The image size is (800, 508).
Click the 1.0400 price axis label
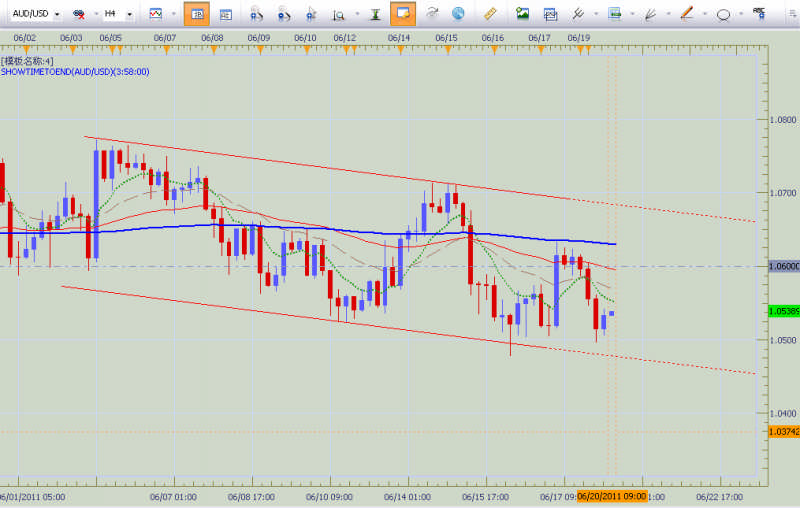[783, 414]
